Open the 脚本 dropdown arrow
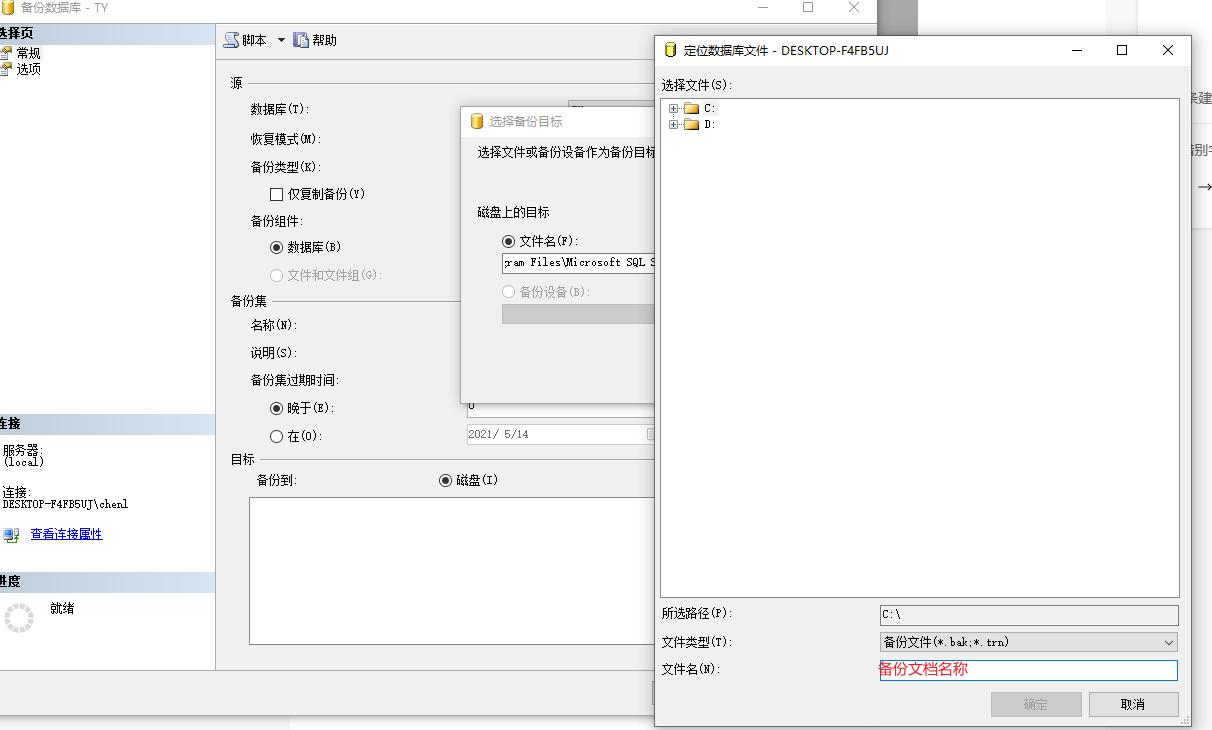The width and height of the screenshot is (1212, 730). coord(279,40)
